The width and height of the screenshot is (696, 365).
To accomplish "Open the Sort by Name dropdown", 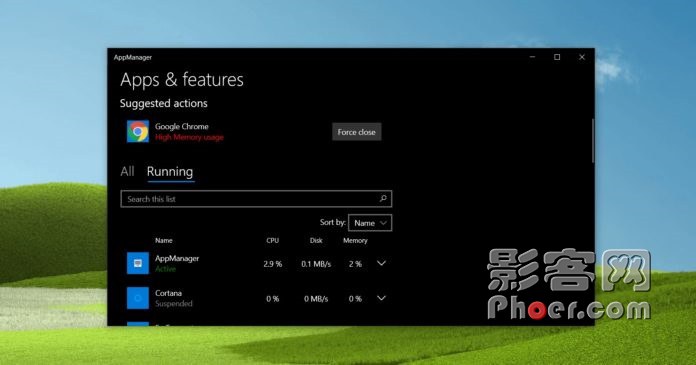I will point(370,223).
